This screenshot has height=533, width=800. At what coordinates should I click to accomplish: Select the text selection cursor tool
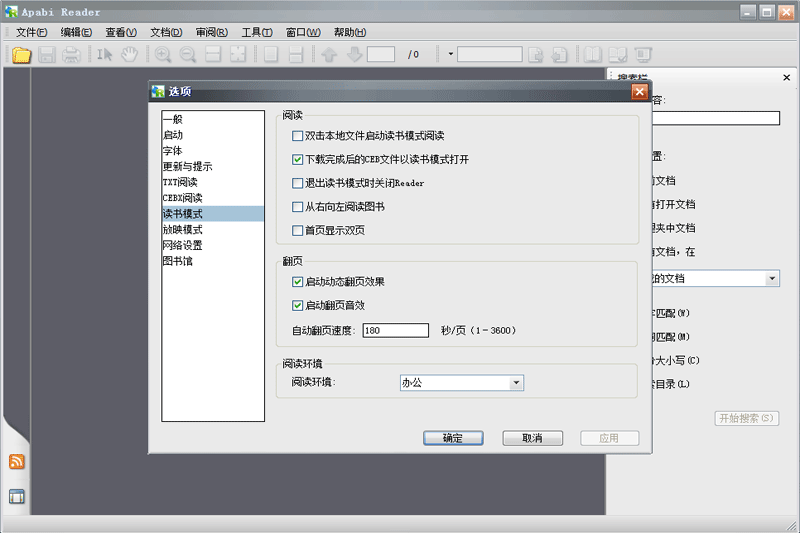click(105, 55)
